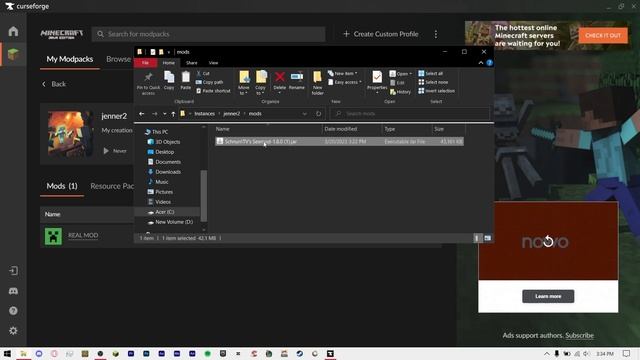The image size is (640, 360).
Task: Click the Search mods field in Explorer
Action: coord(410,113)
